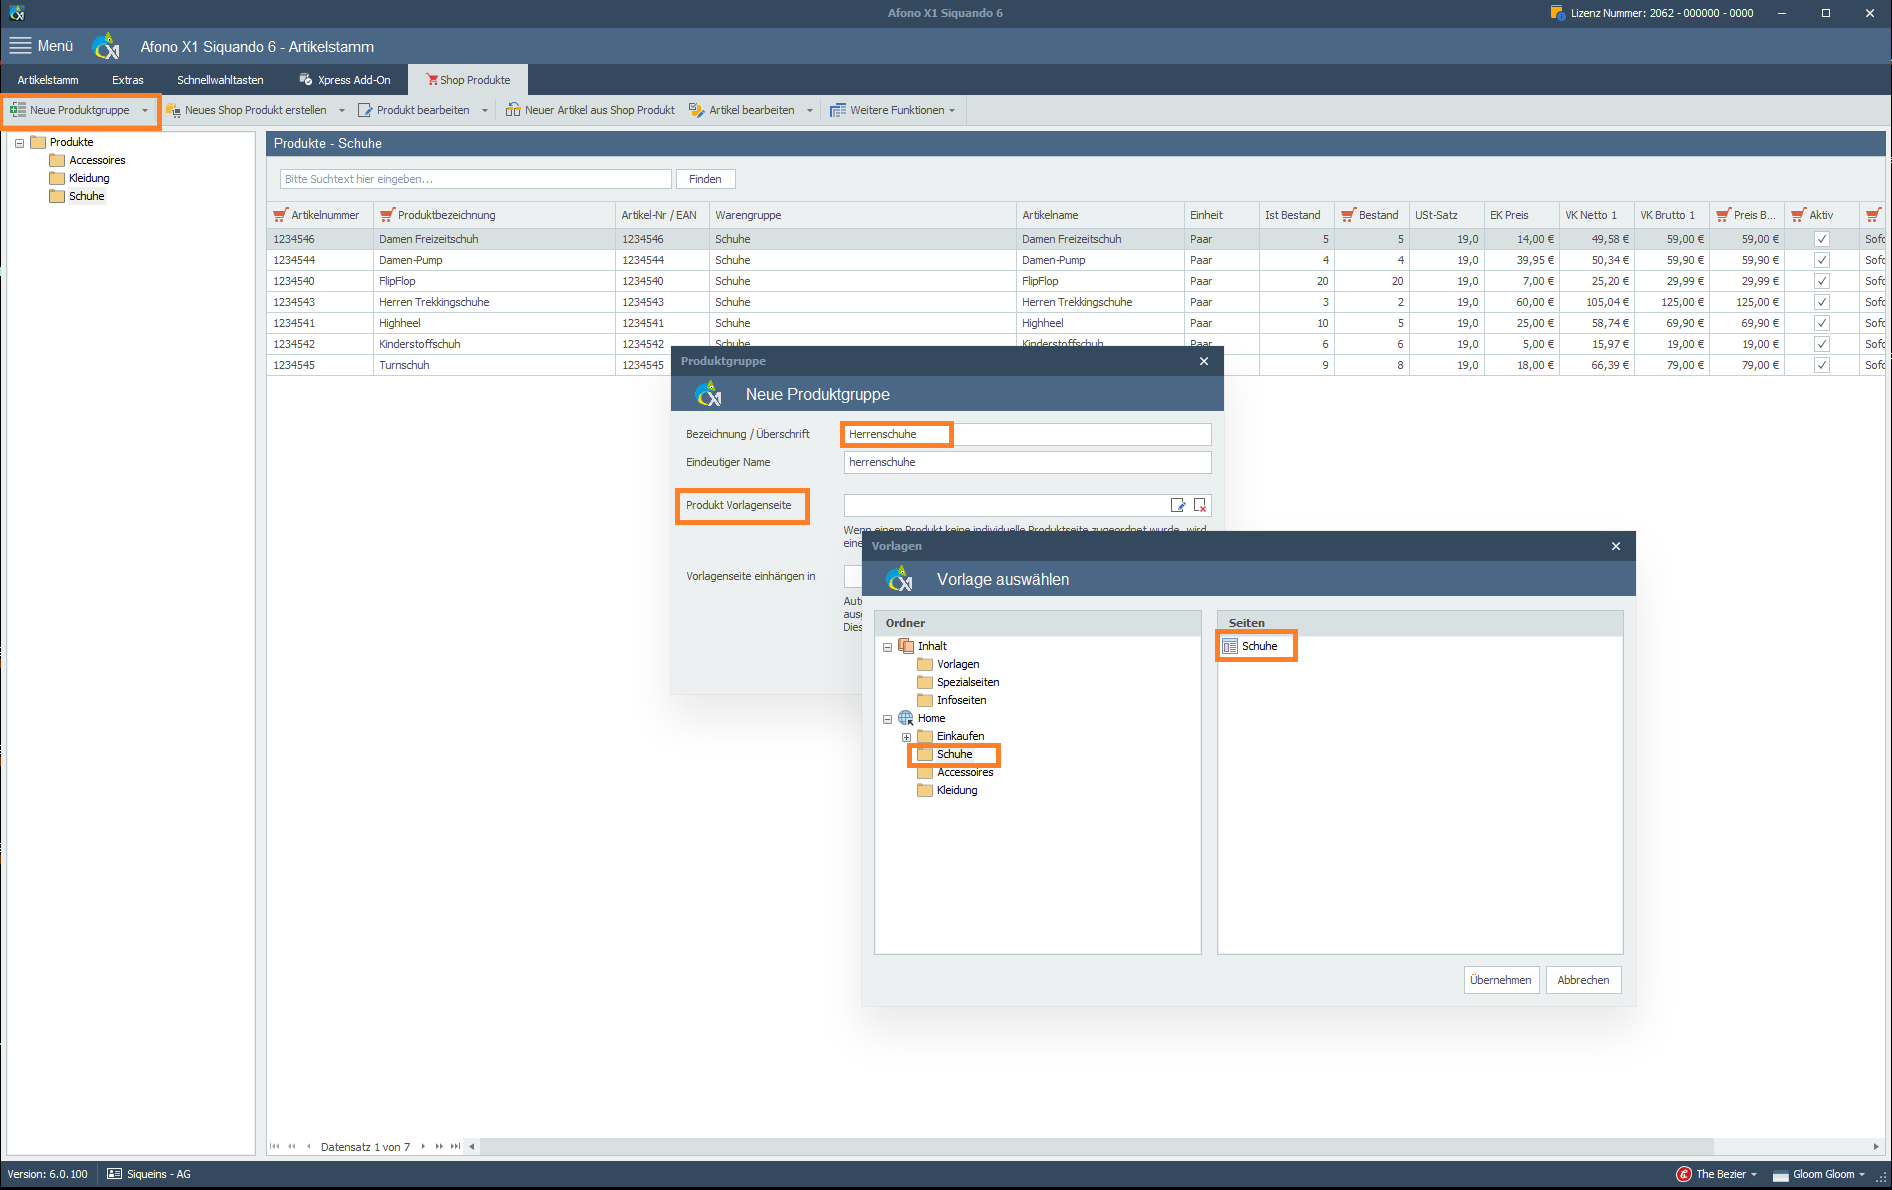The height and width of the screenshot is (1190, 1892).
Task: Open the hamburger Menü icon
Action: 20,46
